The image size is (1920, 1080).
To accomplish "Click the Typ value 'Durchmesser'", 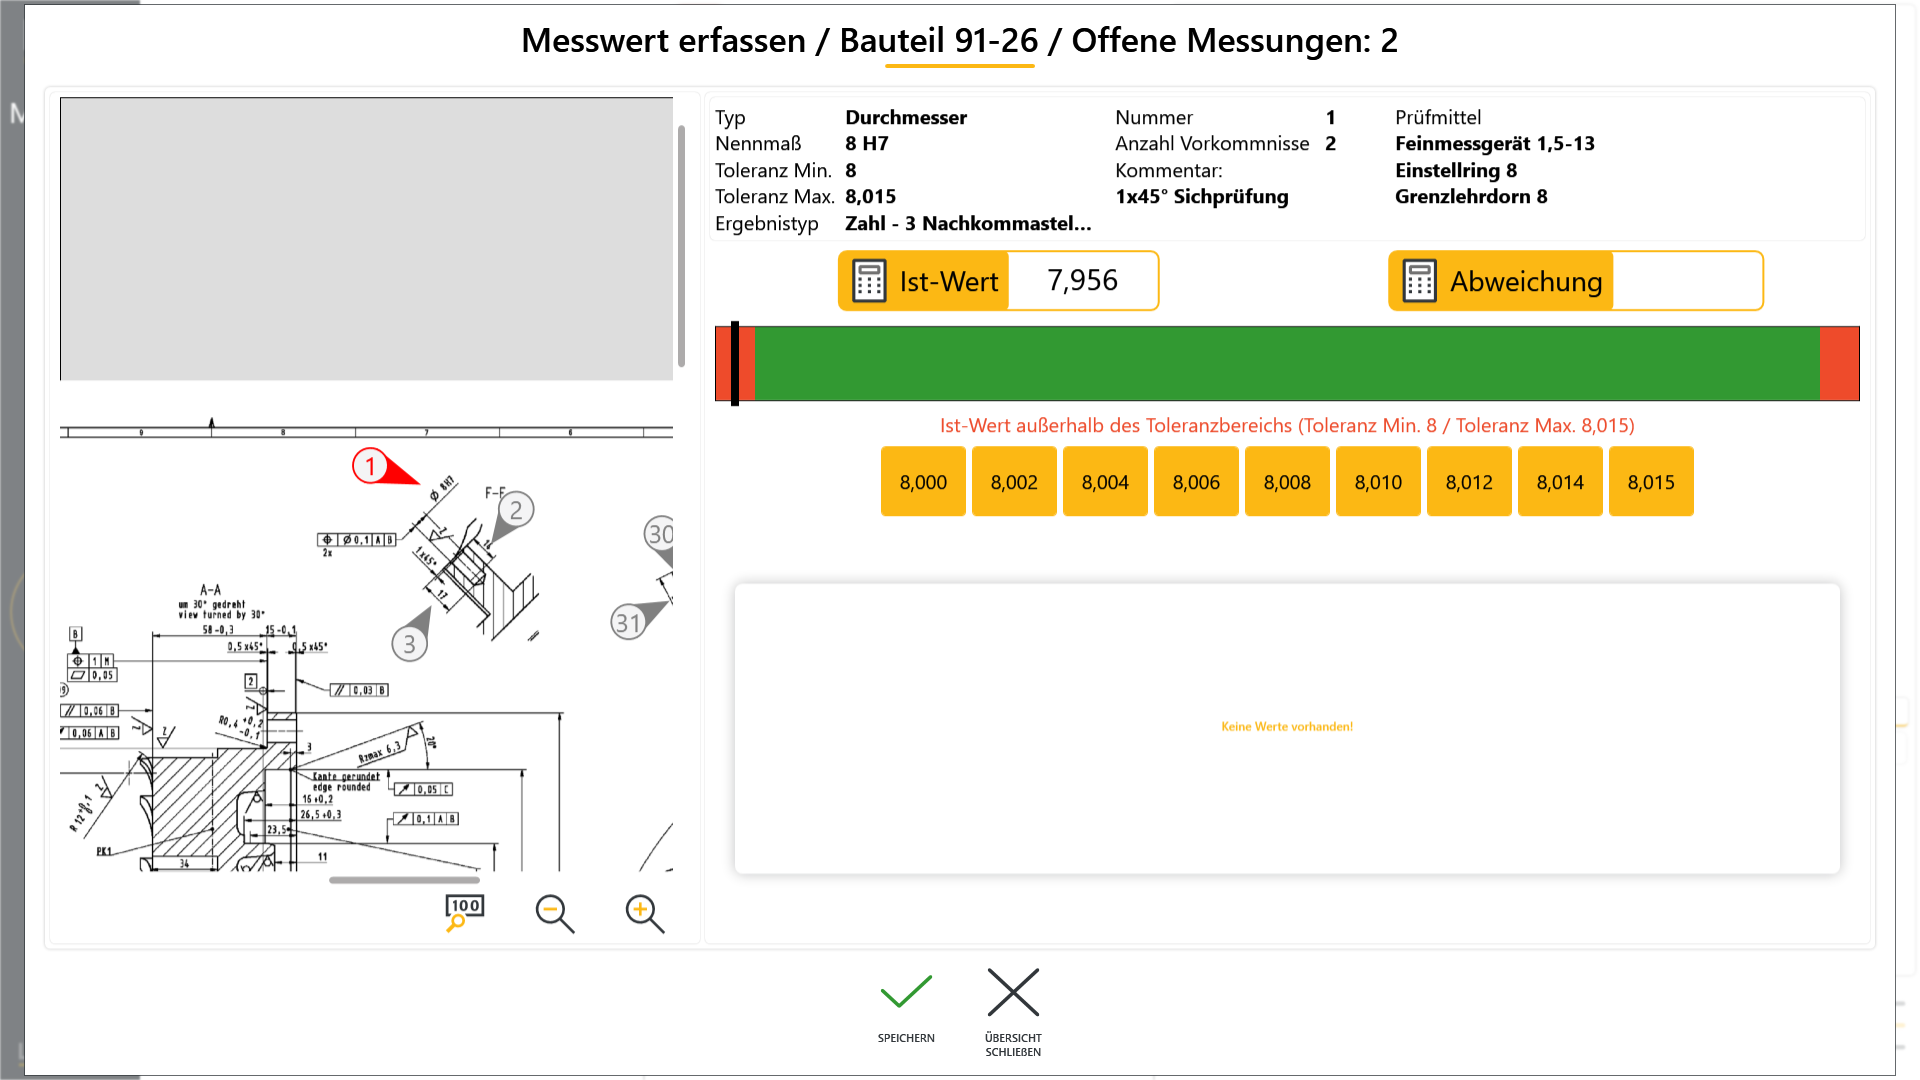I will point(906,118).
